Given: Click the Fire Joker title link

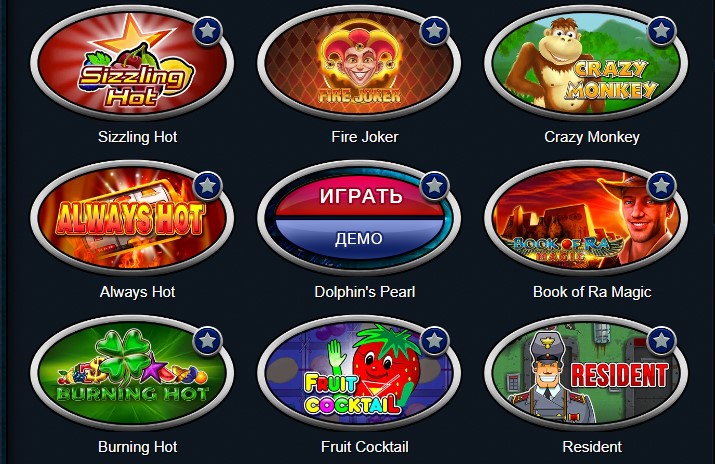Looking at the screenshot, I should pyautogui.click(x=364, y=137).
